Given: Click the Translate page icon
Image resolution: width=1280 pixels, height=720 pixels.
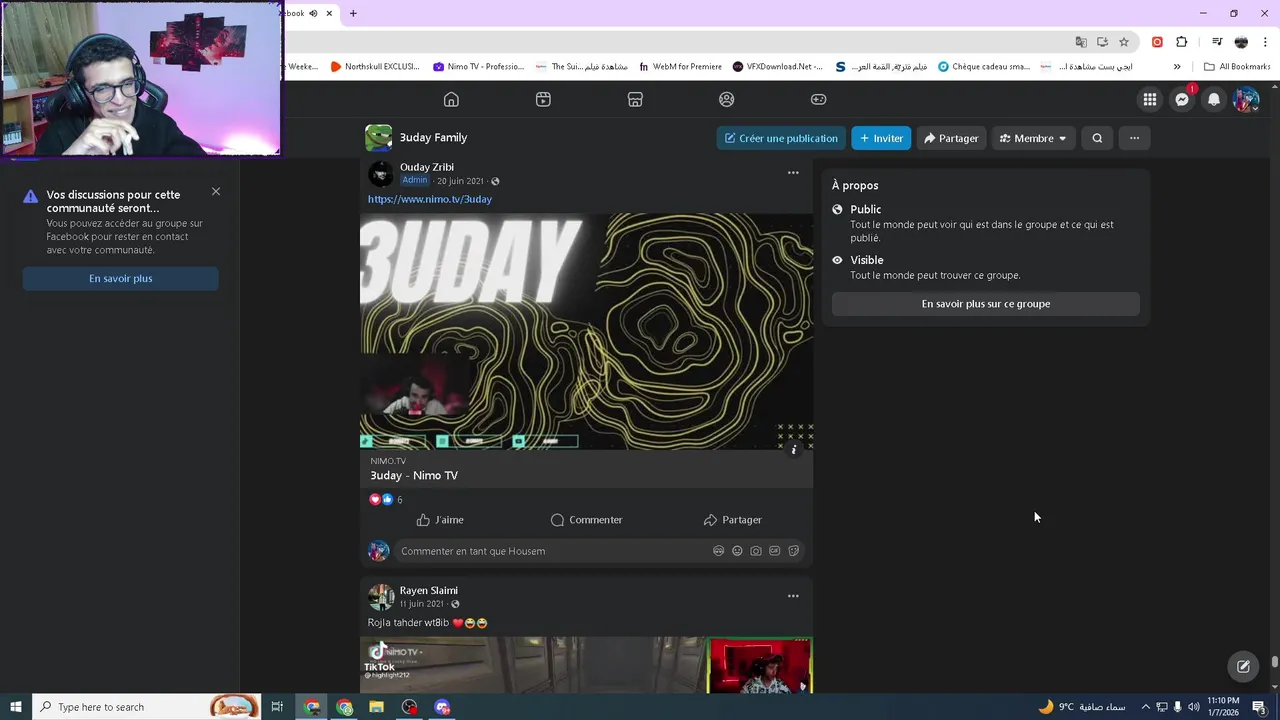Looking at the screenshot, I should (1081, 42).
